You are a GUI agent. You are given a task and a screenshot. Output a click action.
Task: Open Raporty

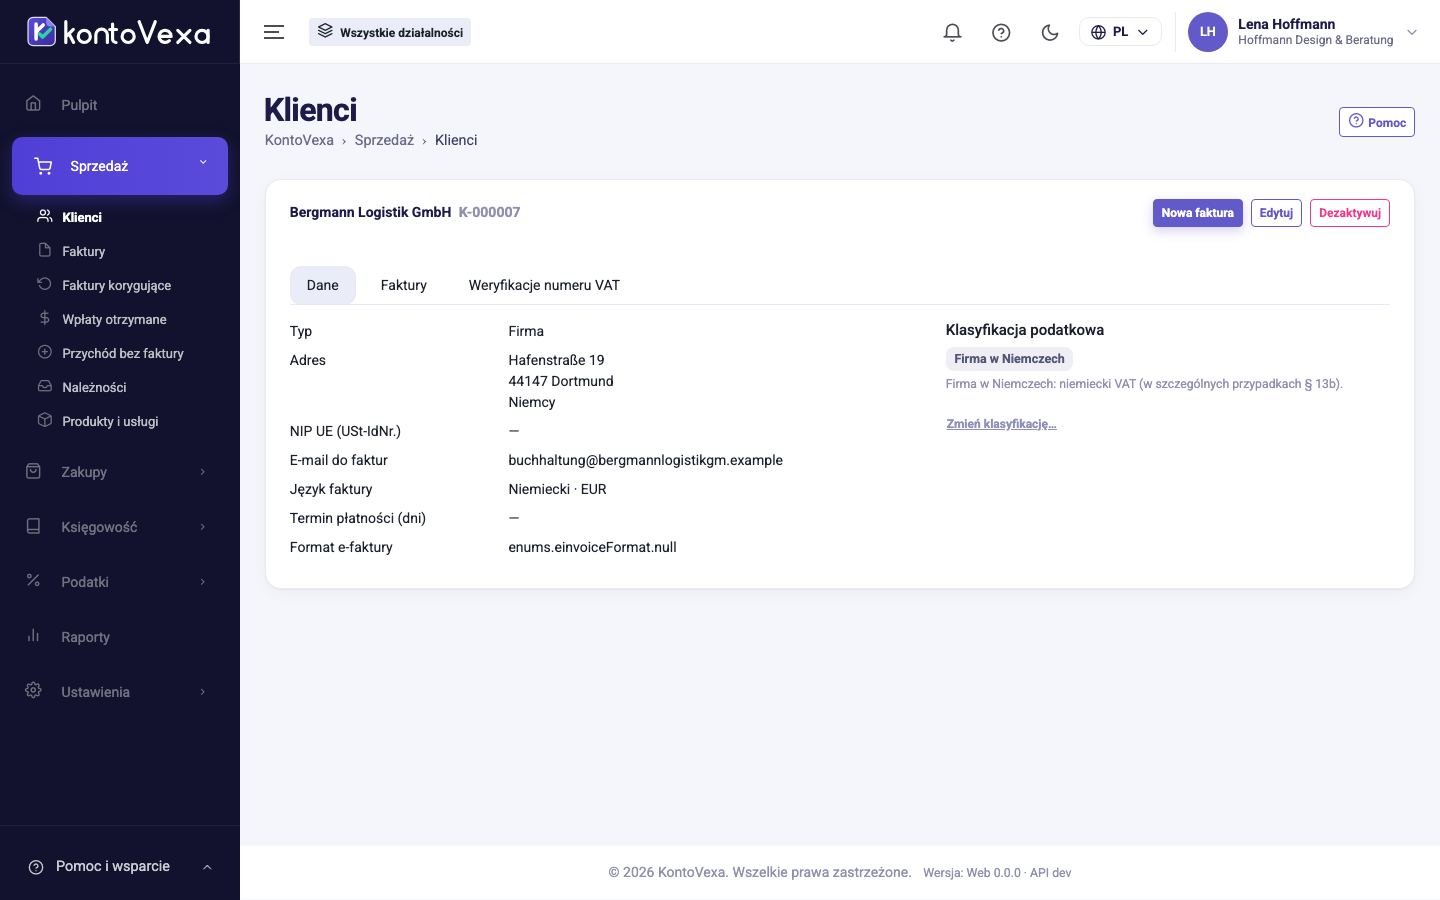tap(120, 637)
